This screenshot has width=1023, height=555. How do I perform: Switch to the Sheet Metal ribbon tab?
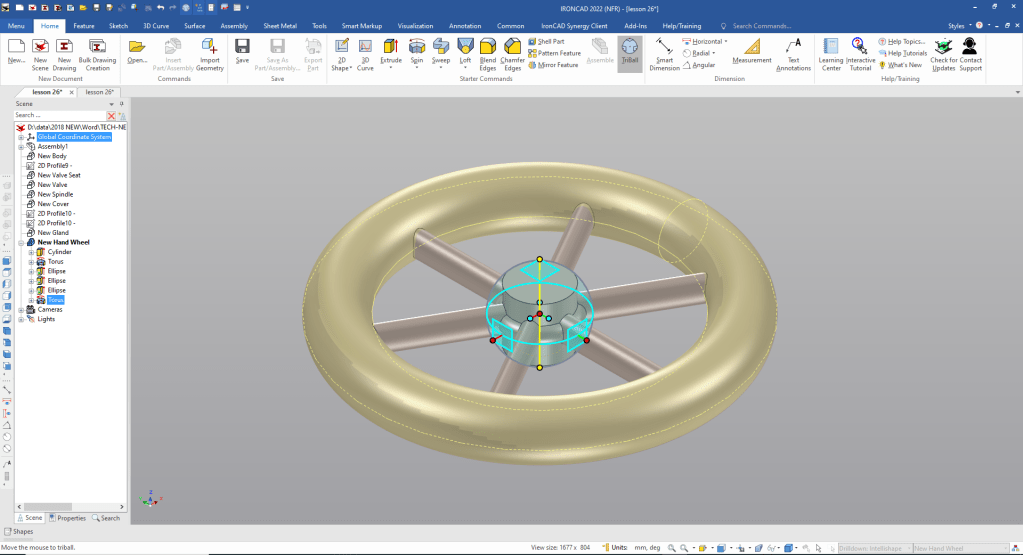[x=279, y=25]
